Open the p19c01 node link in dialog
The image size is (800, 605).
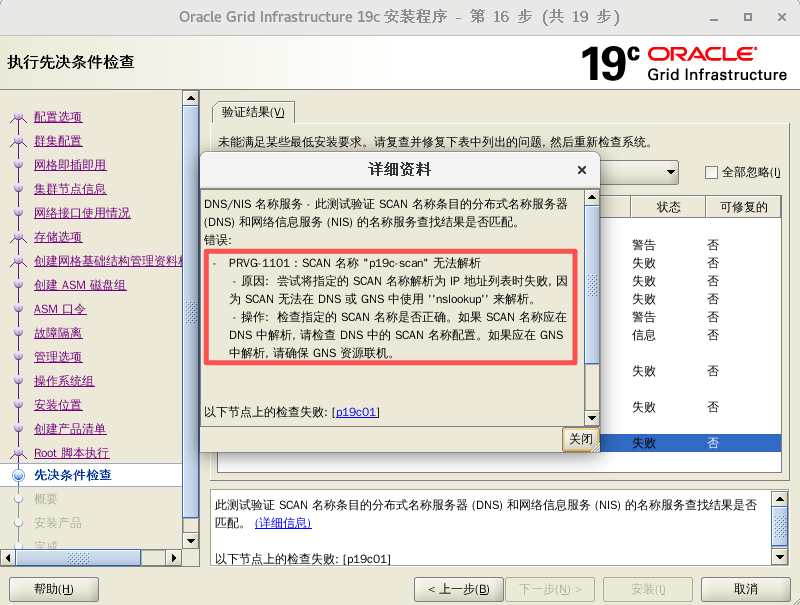(356, 412)
